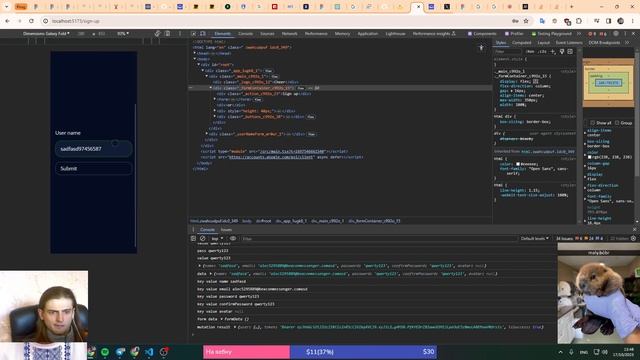
Task: Switch to the Network tab
Action: point(289,33)
